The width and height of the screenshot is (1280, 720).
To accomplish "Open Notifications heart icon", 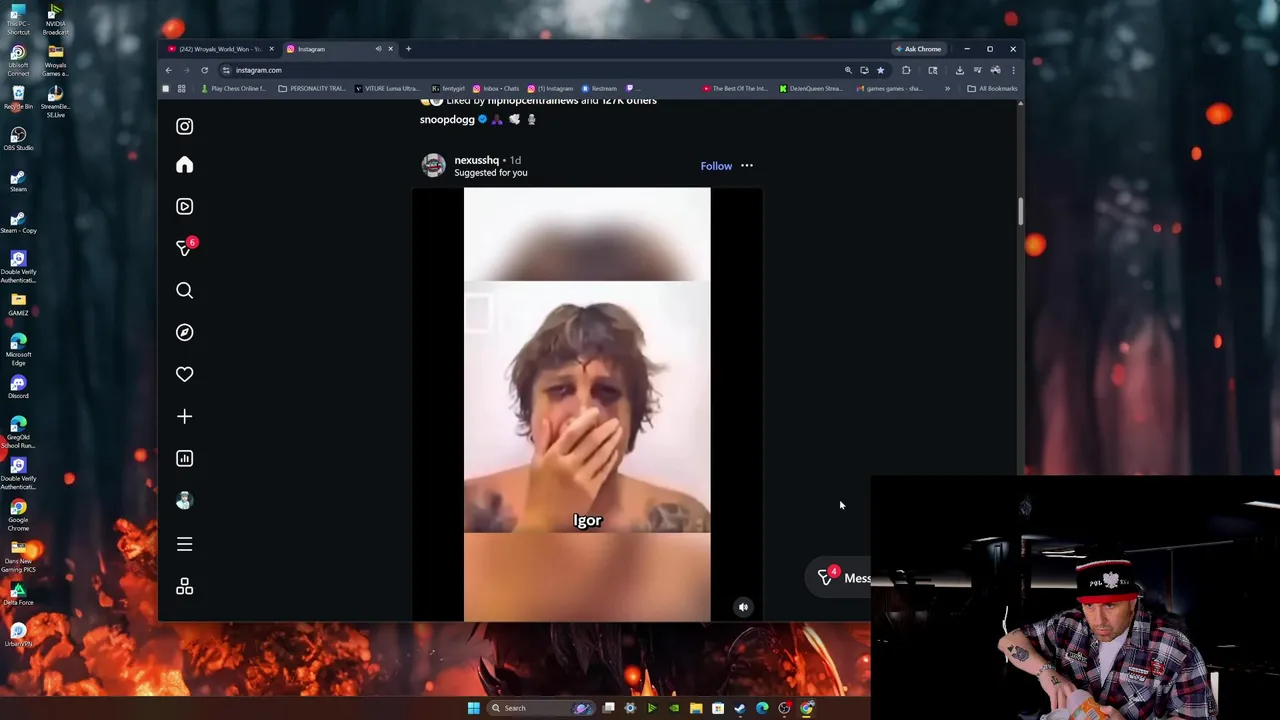I will 184,374.
